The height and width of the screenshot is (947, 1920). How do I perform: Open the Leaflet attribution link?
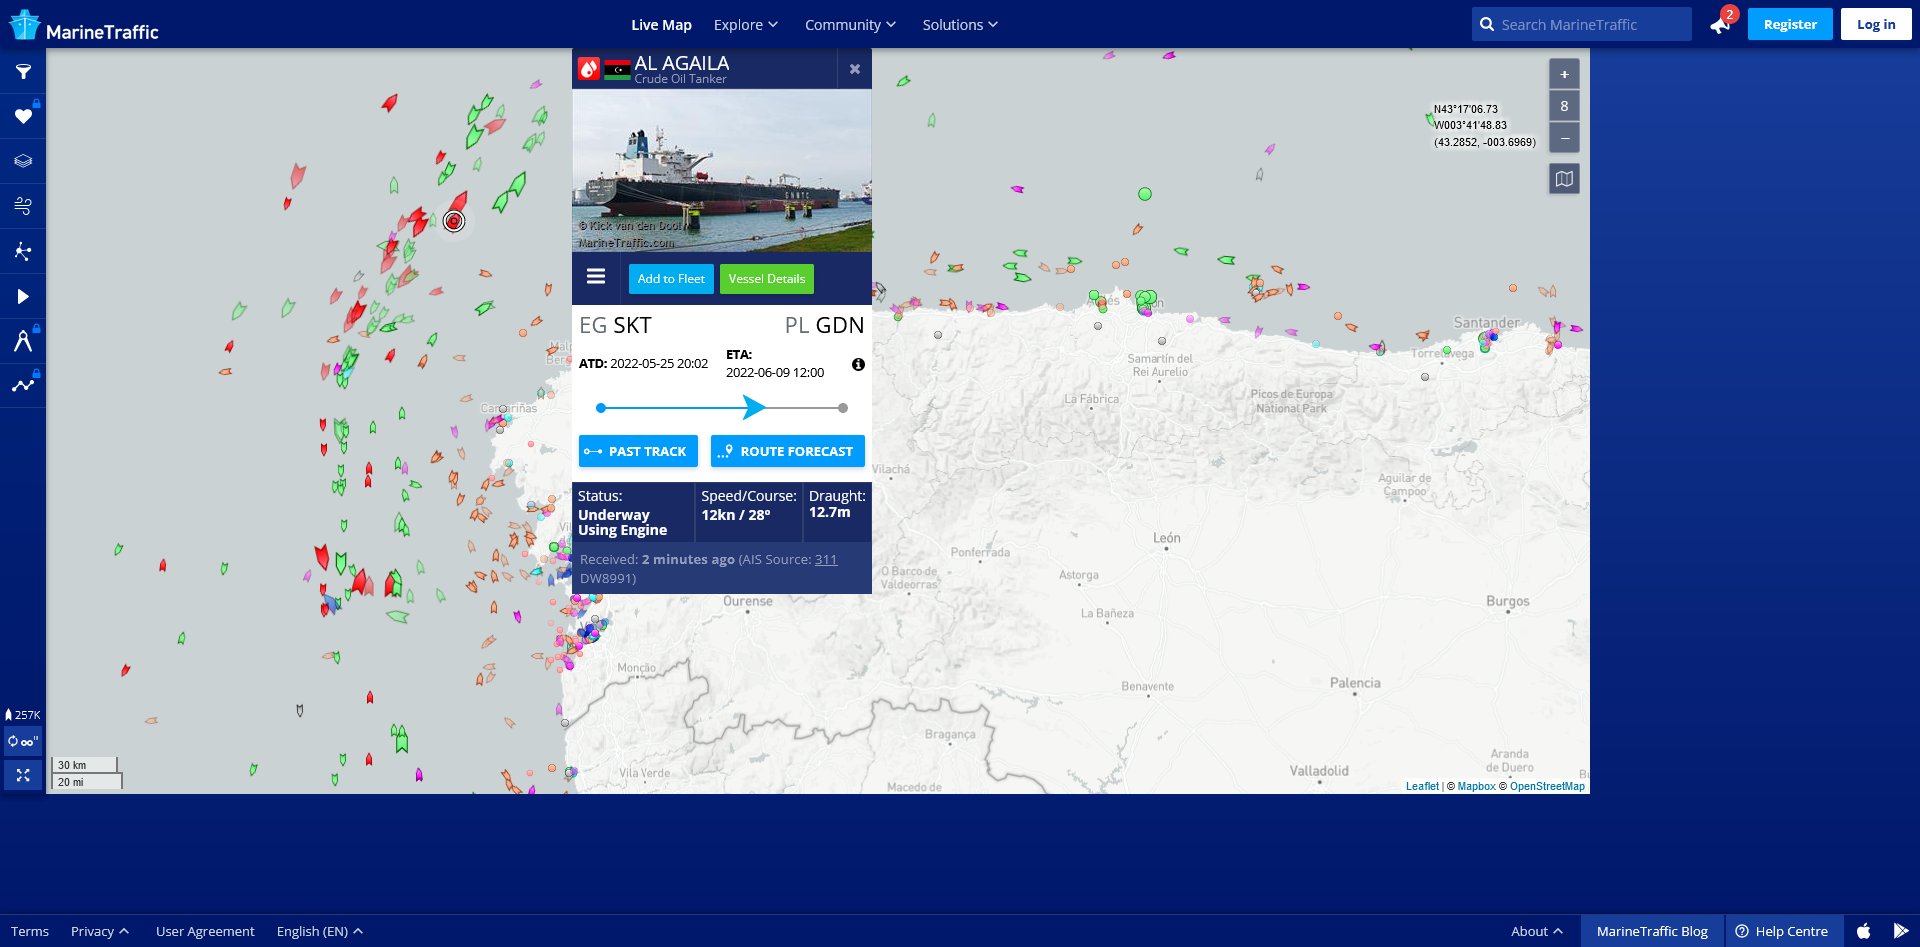click(1422, 787)
